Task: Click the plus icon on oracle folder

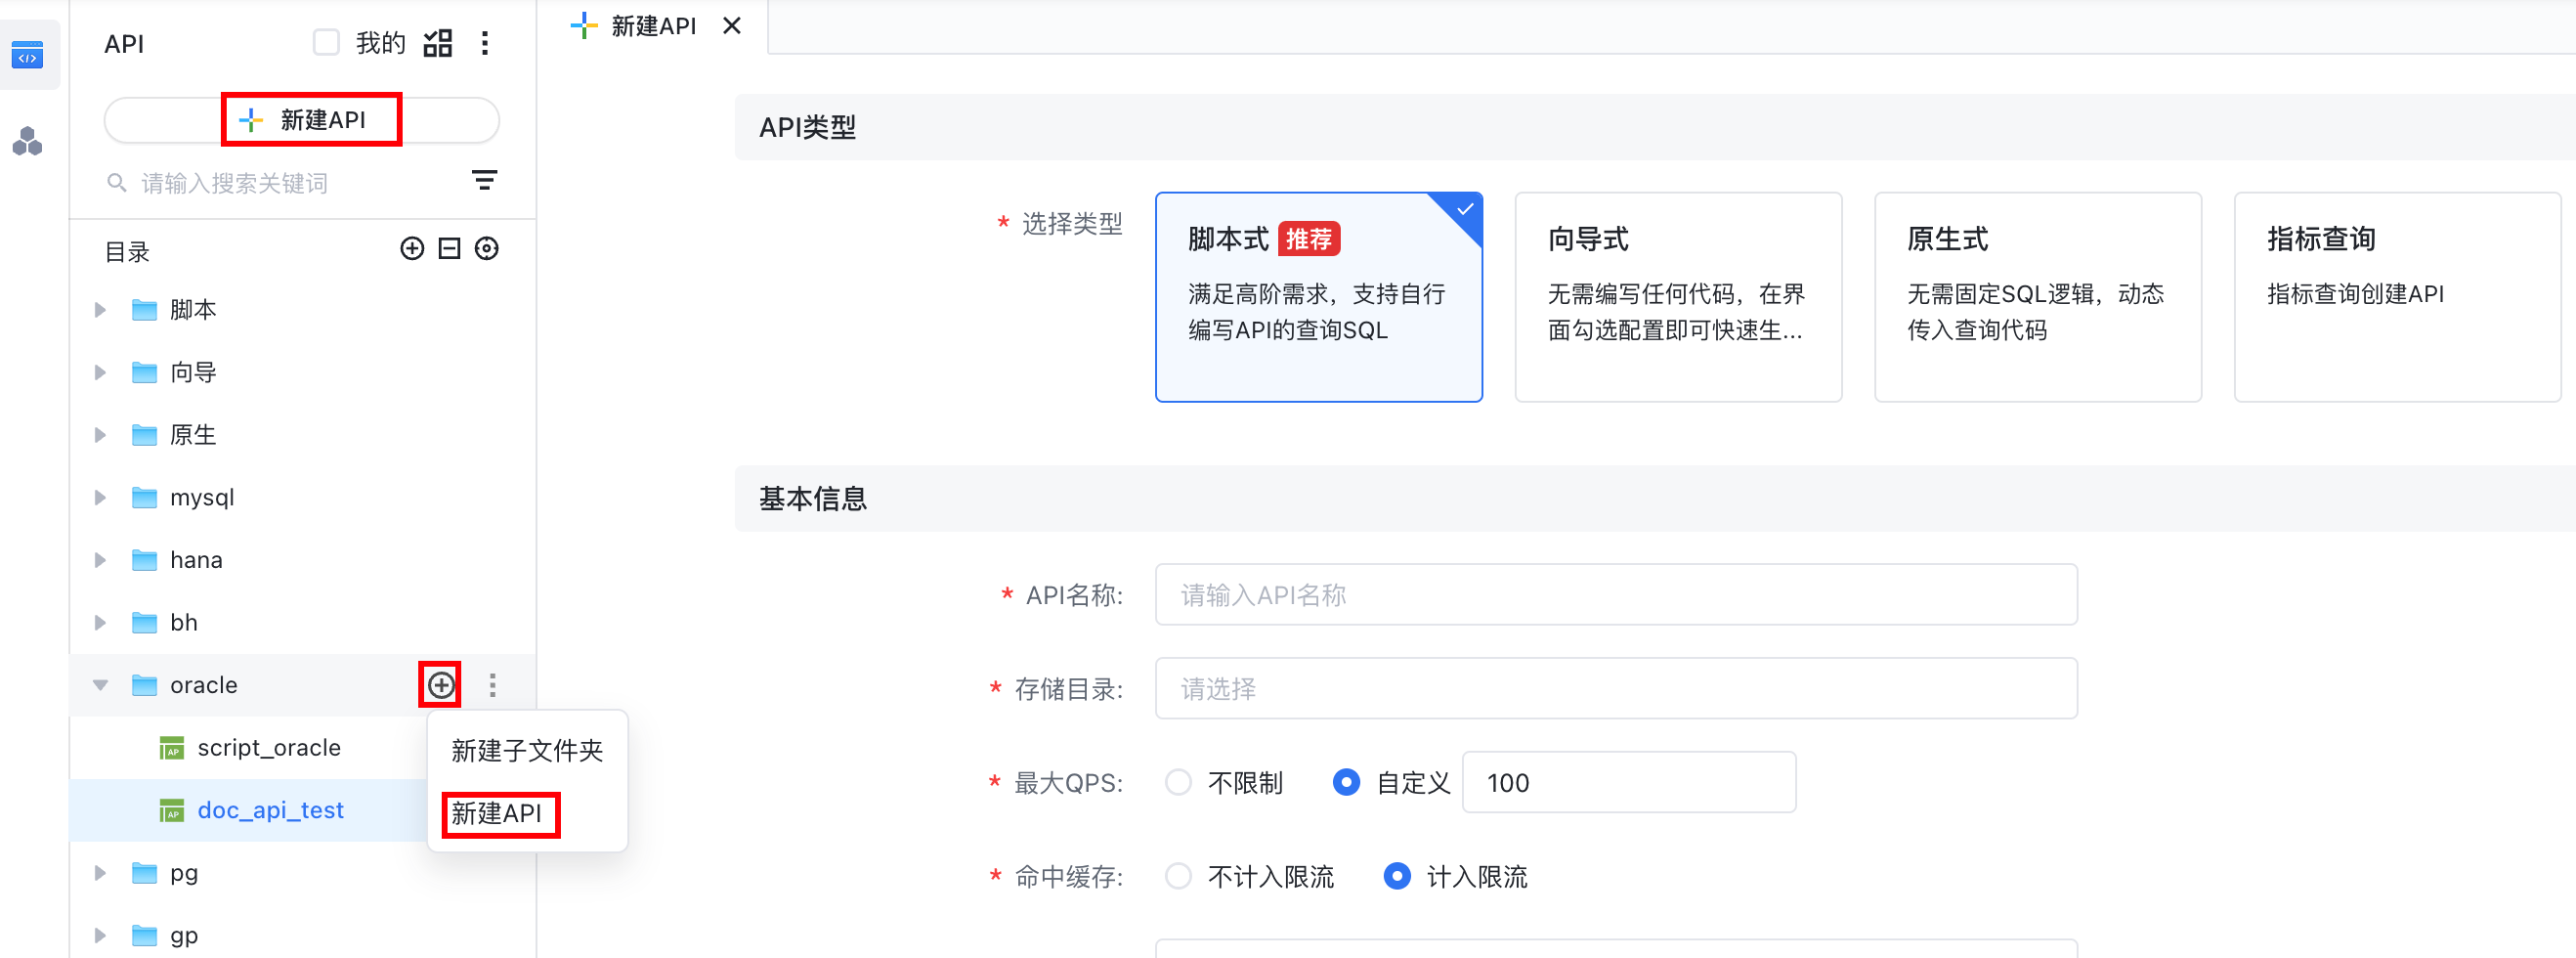Action: [441, 685]
